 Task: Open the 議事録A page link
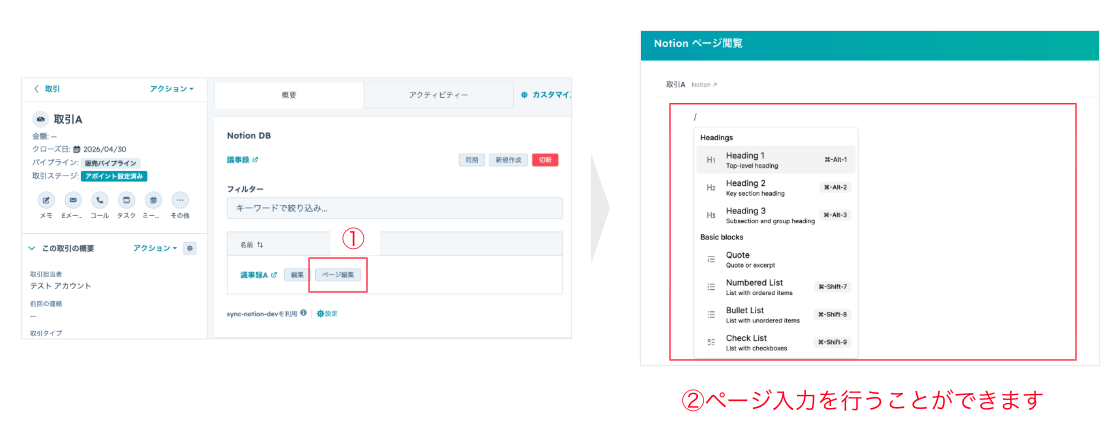tap(258, 274)
